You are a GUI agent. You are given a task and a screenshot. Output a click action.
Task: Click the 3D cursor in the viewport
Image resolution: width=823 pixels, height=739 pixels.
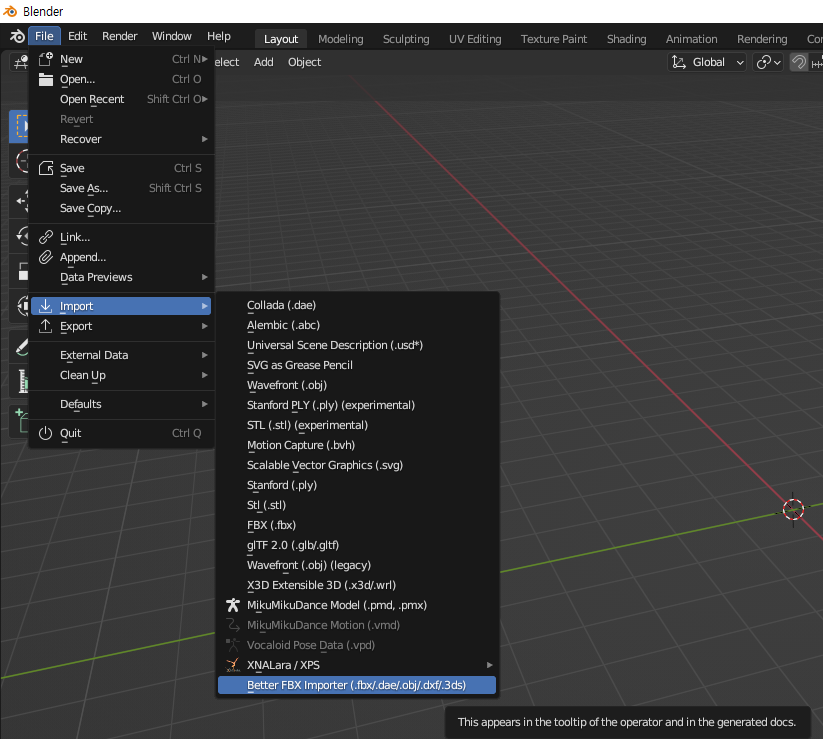[793, 509]
